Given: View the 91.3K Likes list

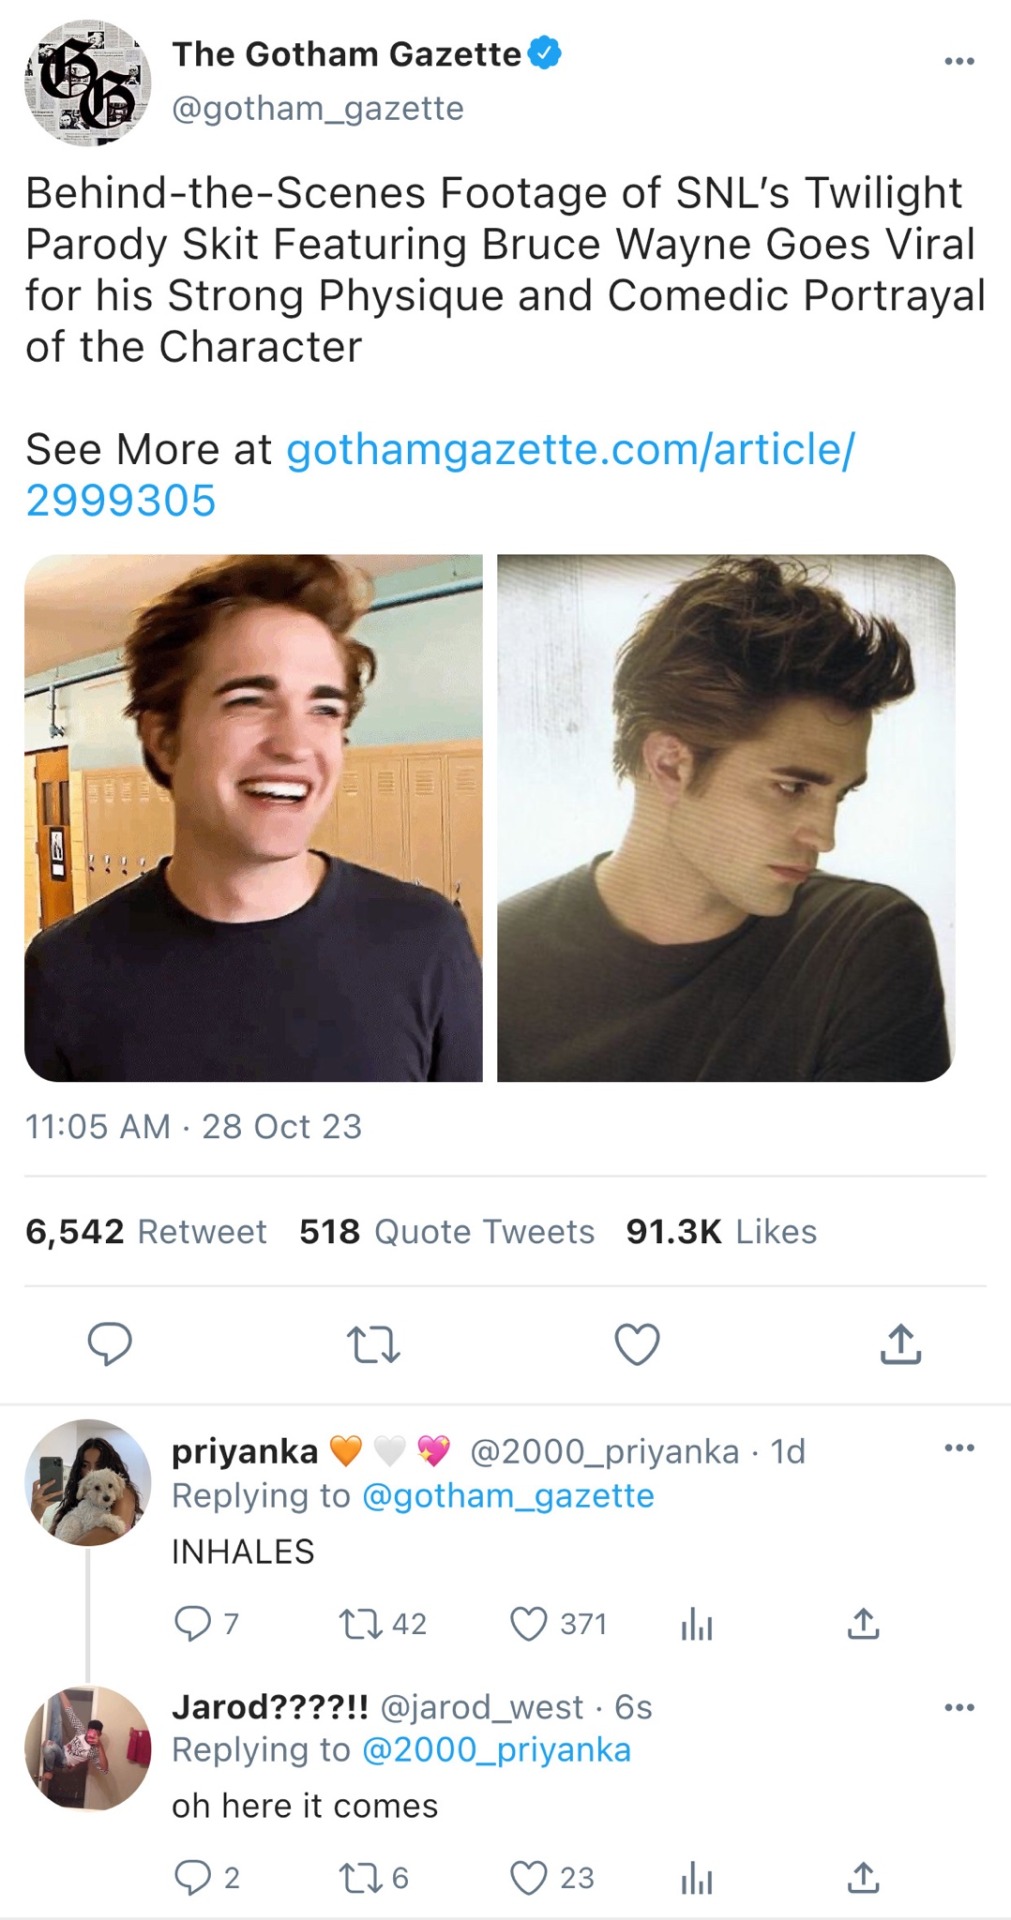Looking at the screenshot, I should (721, 1232).
